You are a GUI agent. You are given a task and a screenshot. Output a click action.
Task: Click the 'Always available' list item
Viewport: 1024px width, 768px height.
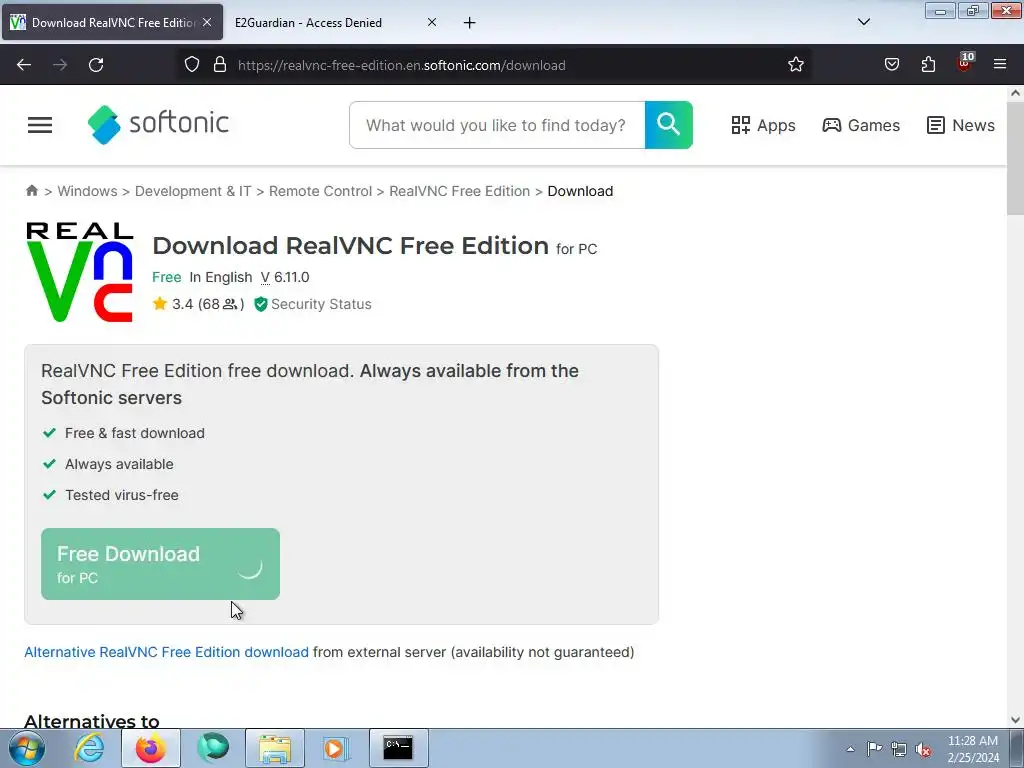point(119,464)
